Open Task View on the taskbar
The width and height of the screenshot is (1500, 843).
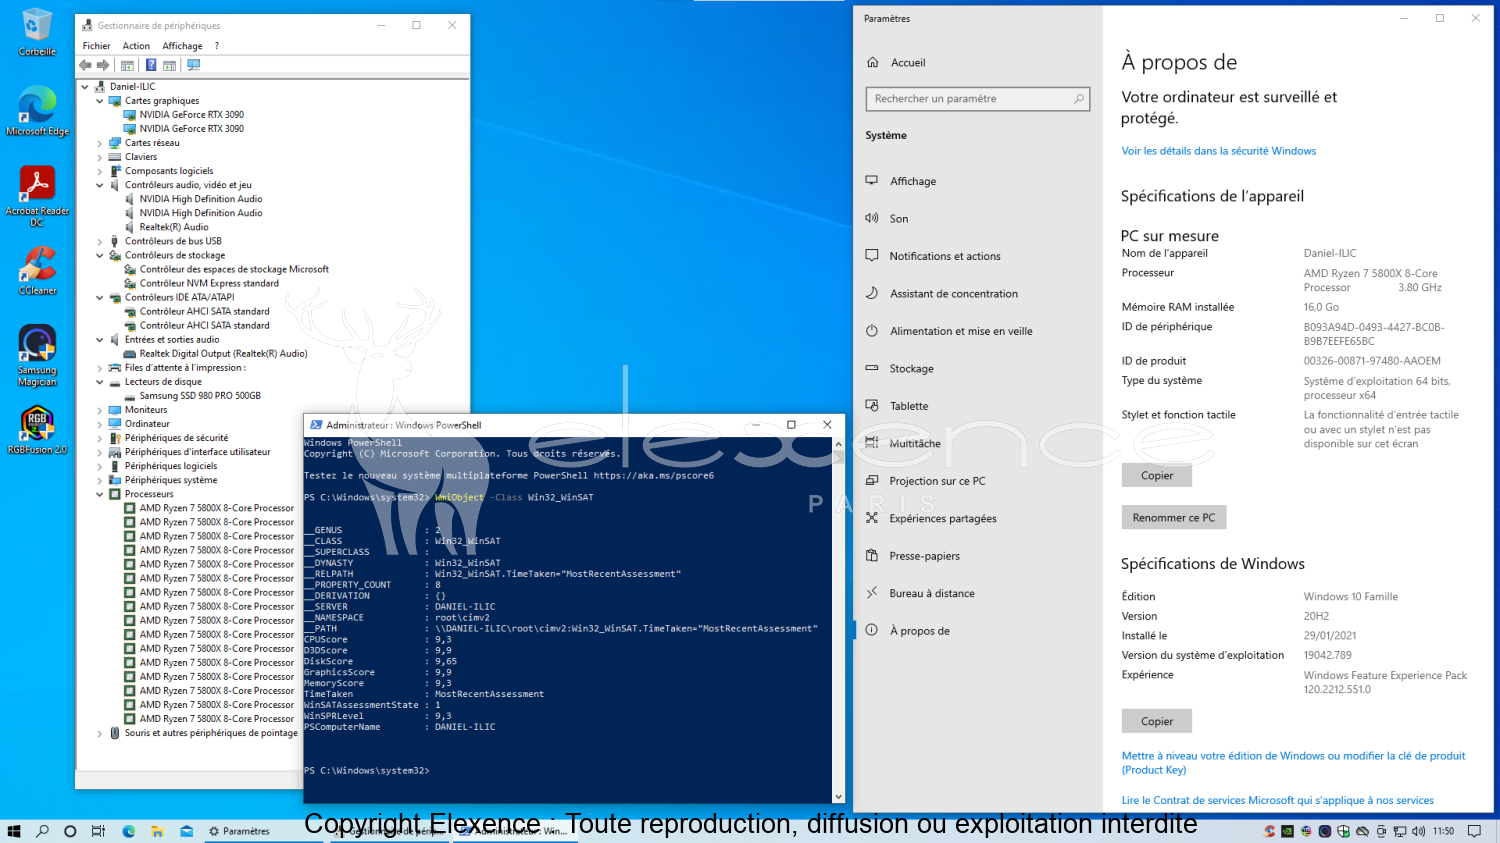click(98, 831)
